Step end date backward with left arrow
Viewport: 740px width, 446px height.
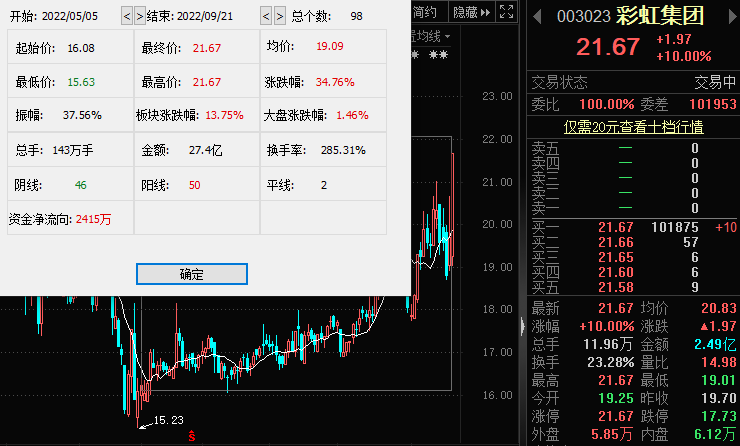(266, 17)
